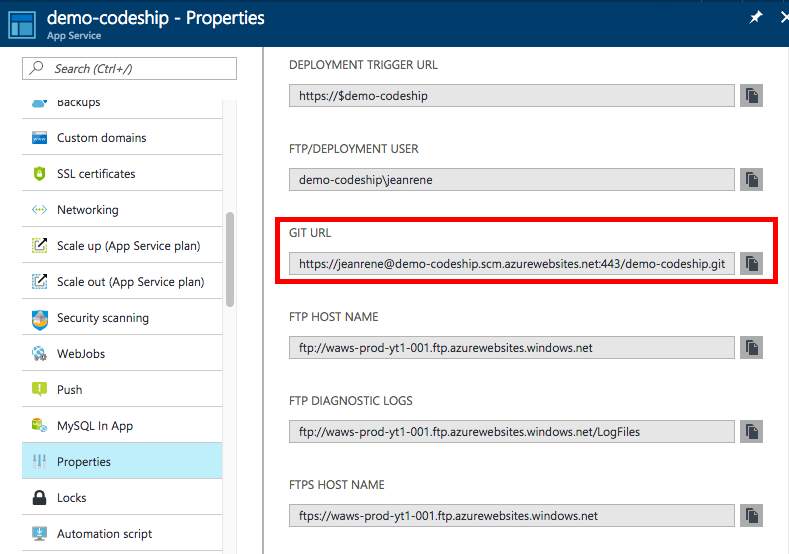Click the 'GIT URL' label
Screen dimensions: 789x554
coord(310,233)
